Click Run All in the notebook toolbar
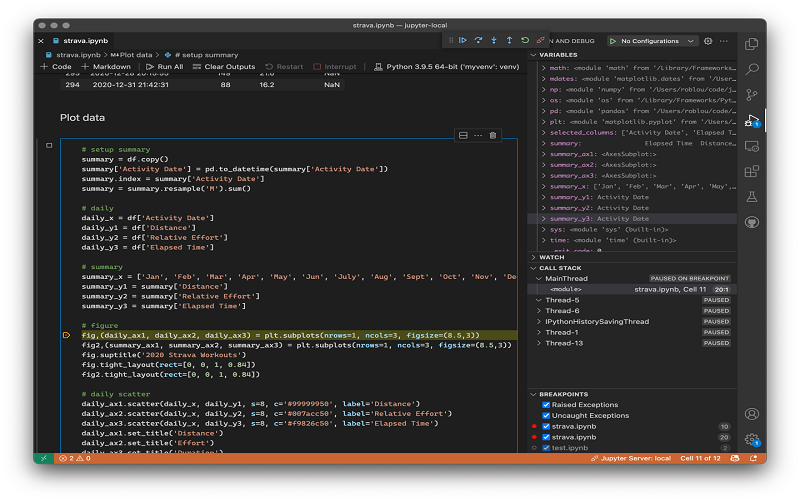This screenshot has width=800, height=500. [164, 67]
